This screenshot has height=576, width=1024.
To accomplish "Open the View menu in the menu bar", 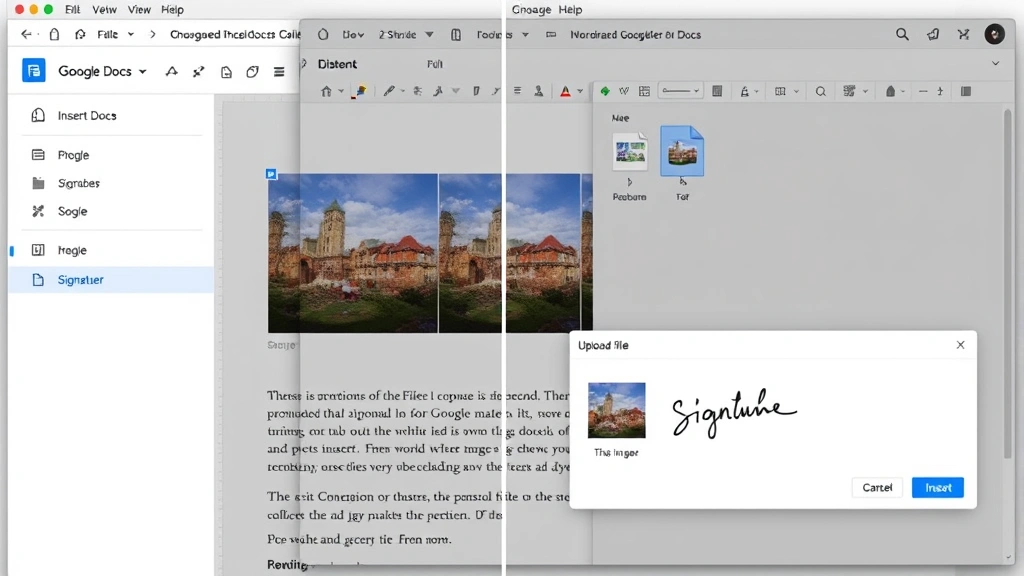I will (139, 9).
